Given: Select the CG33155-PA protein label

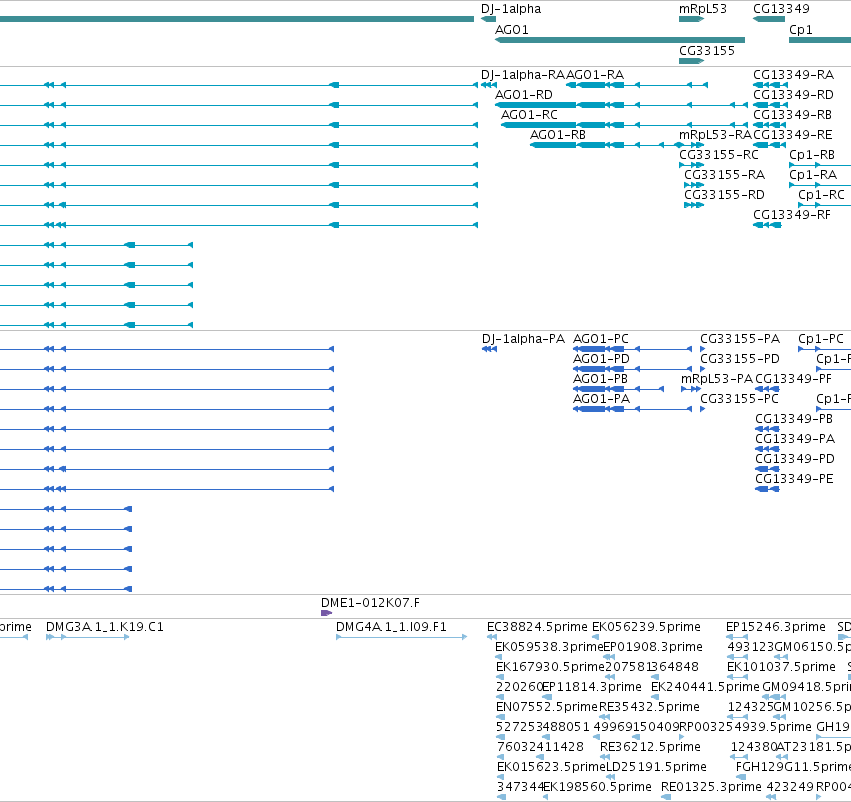Looking at the screenshot, I should click(740, 339).
